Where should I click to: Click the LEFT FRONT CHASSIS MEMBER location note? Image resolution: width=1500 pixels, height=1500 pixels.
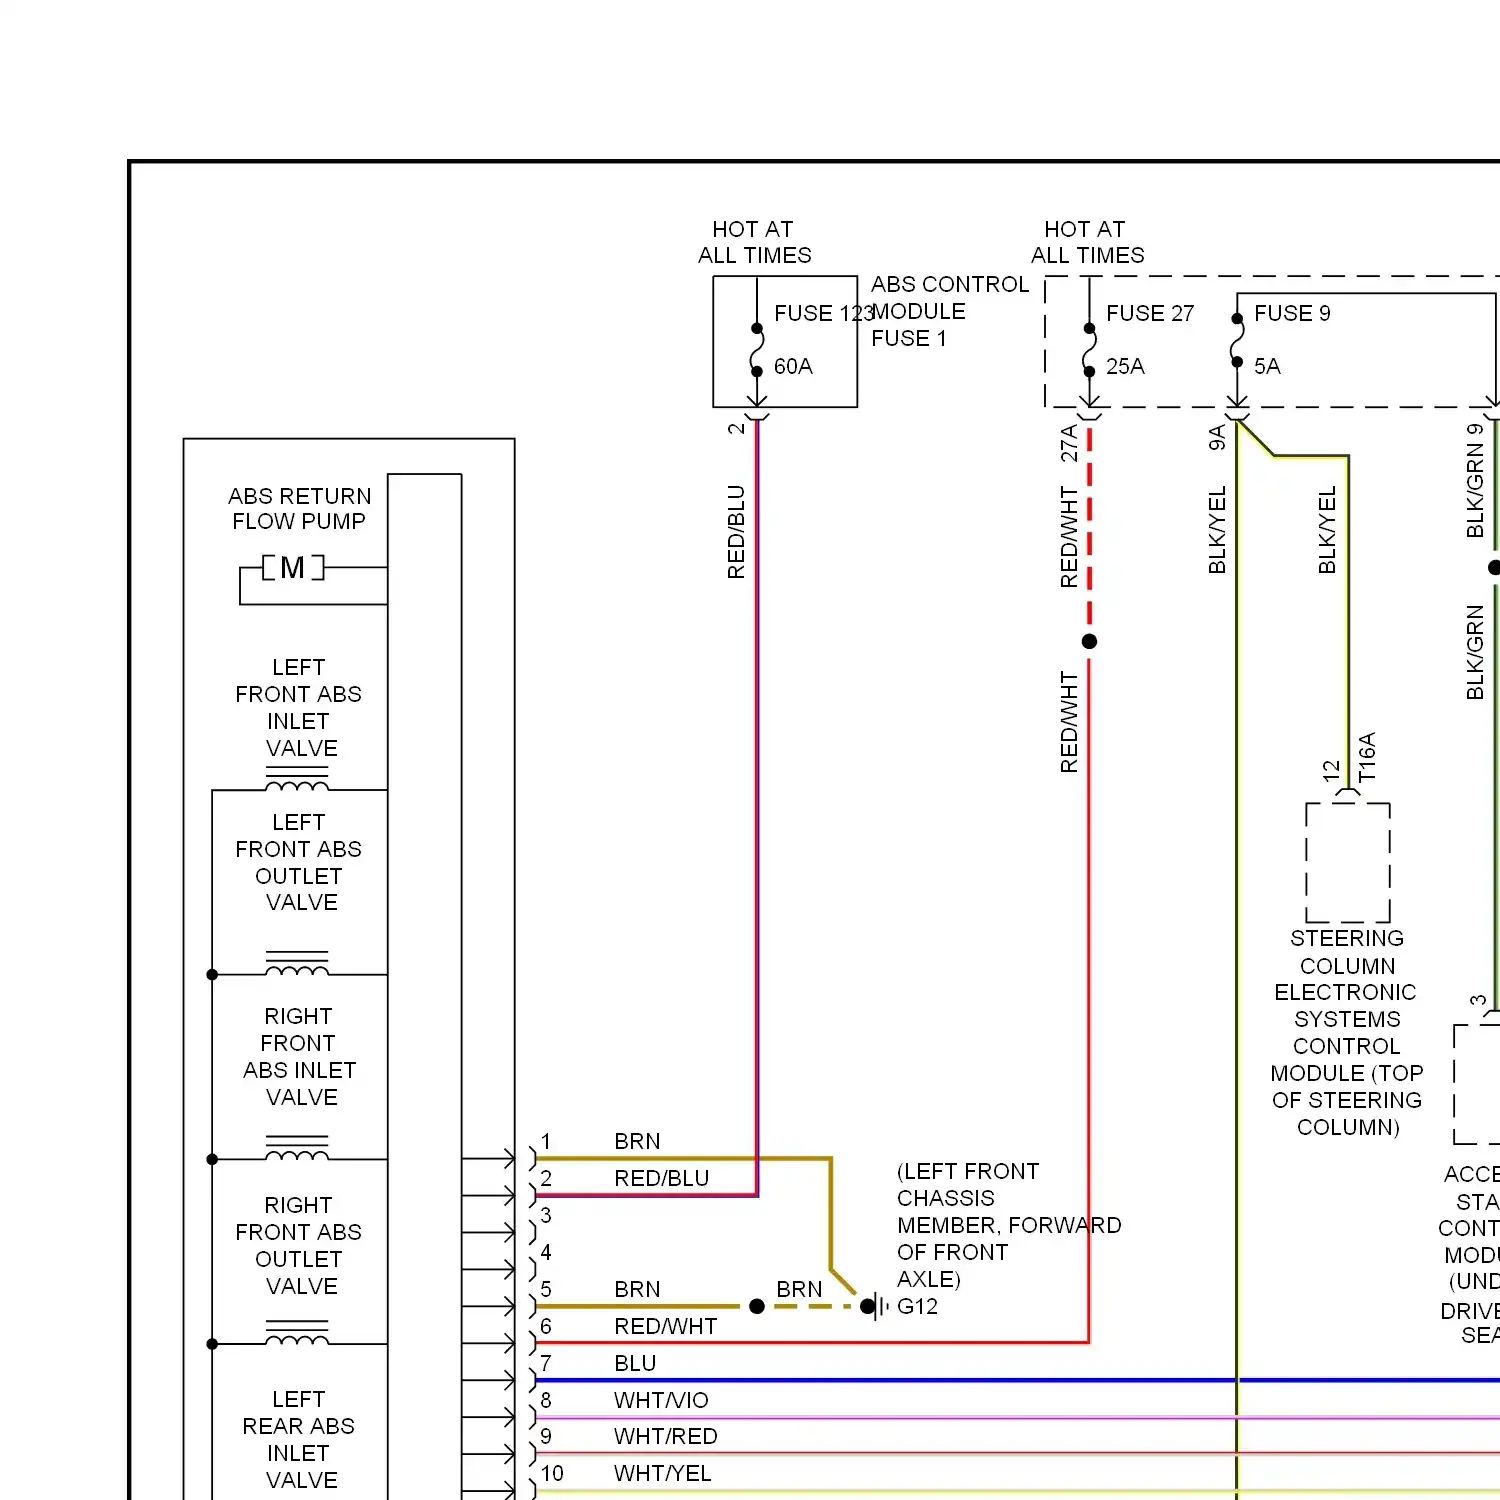[x=1008, y=1225]
